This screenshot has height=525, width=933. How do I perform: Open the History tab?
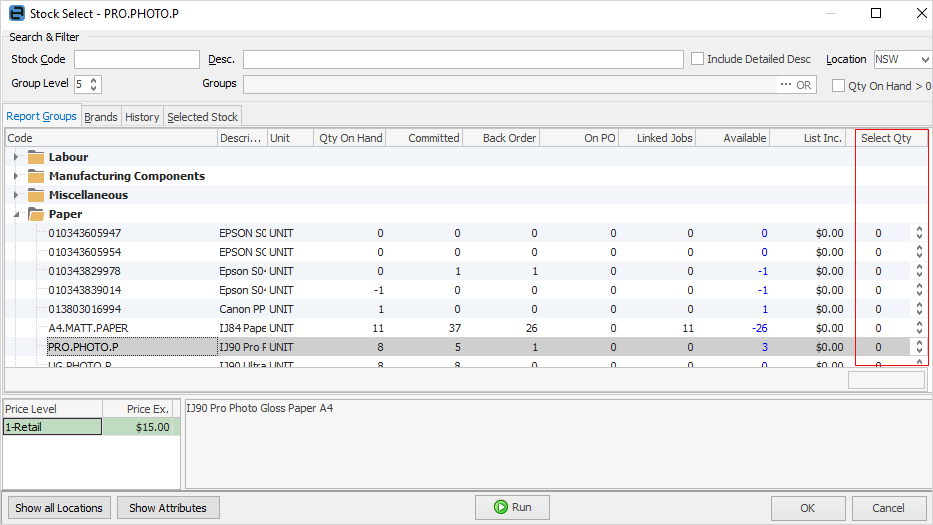tap(142, 117)
